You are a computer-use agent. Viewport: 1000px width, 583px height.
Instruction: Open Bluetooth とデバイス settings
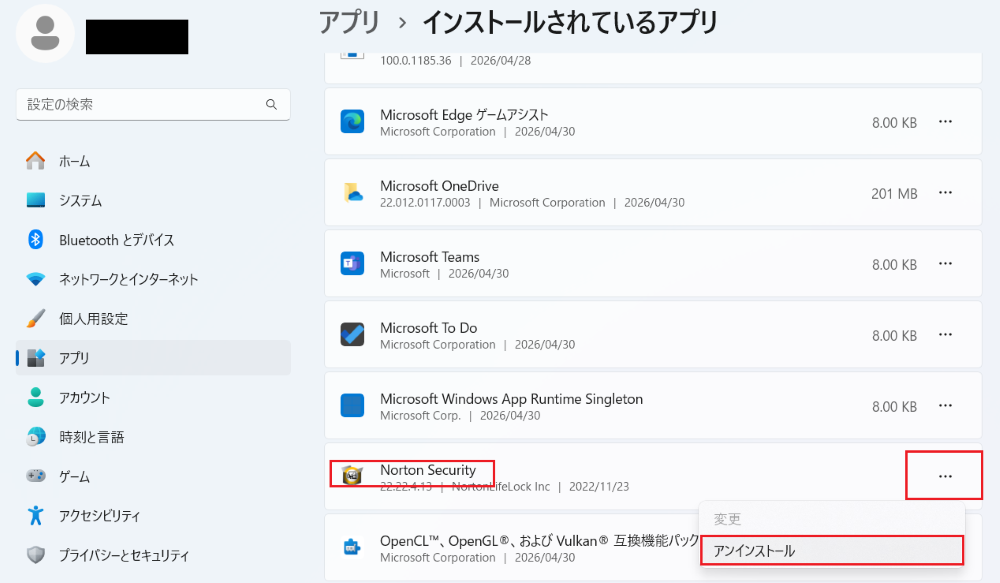click(153, 240)
